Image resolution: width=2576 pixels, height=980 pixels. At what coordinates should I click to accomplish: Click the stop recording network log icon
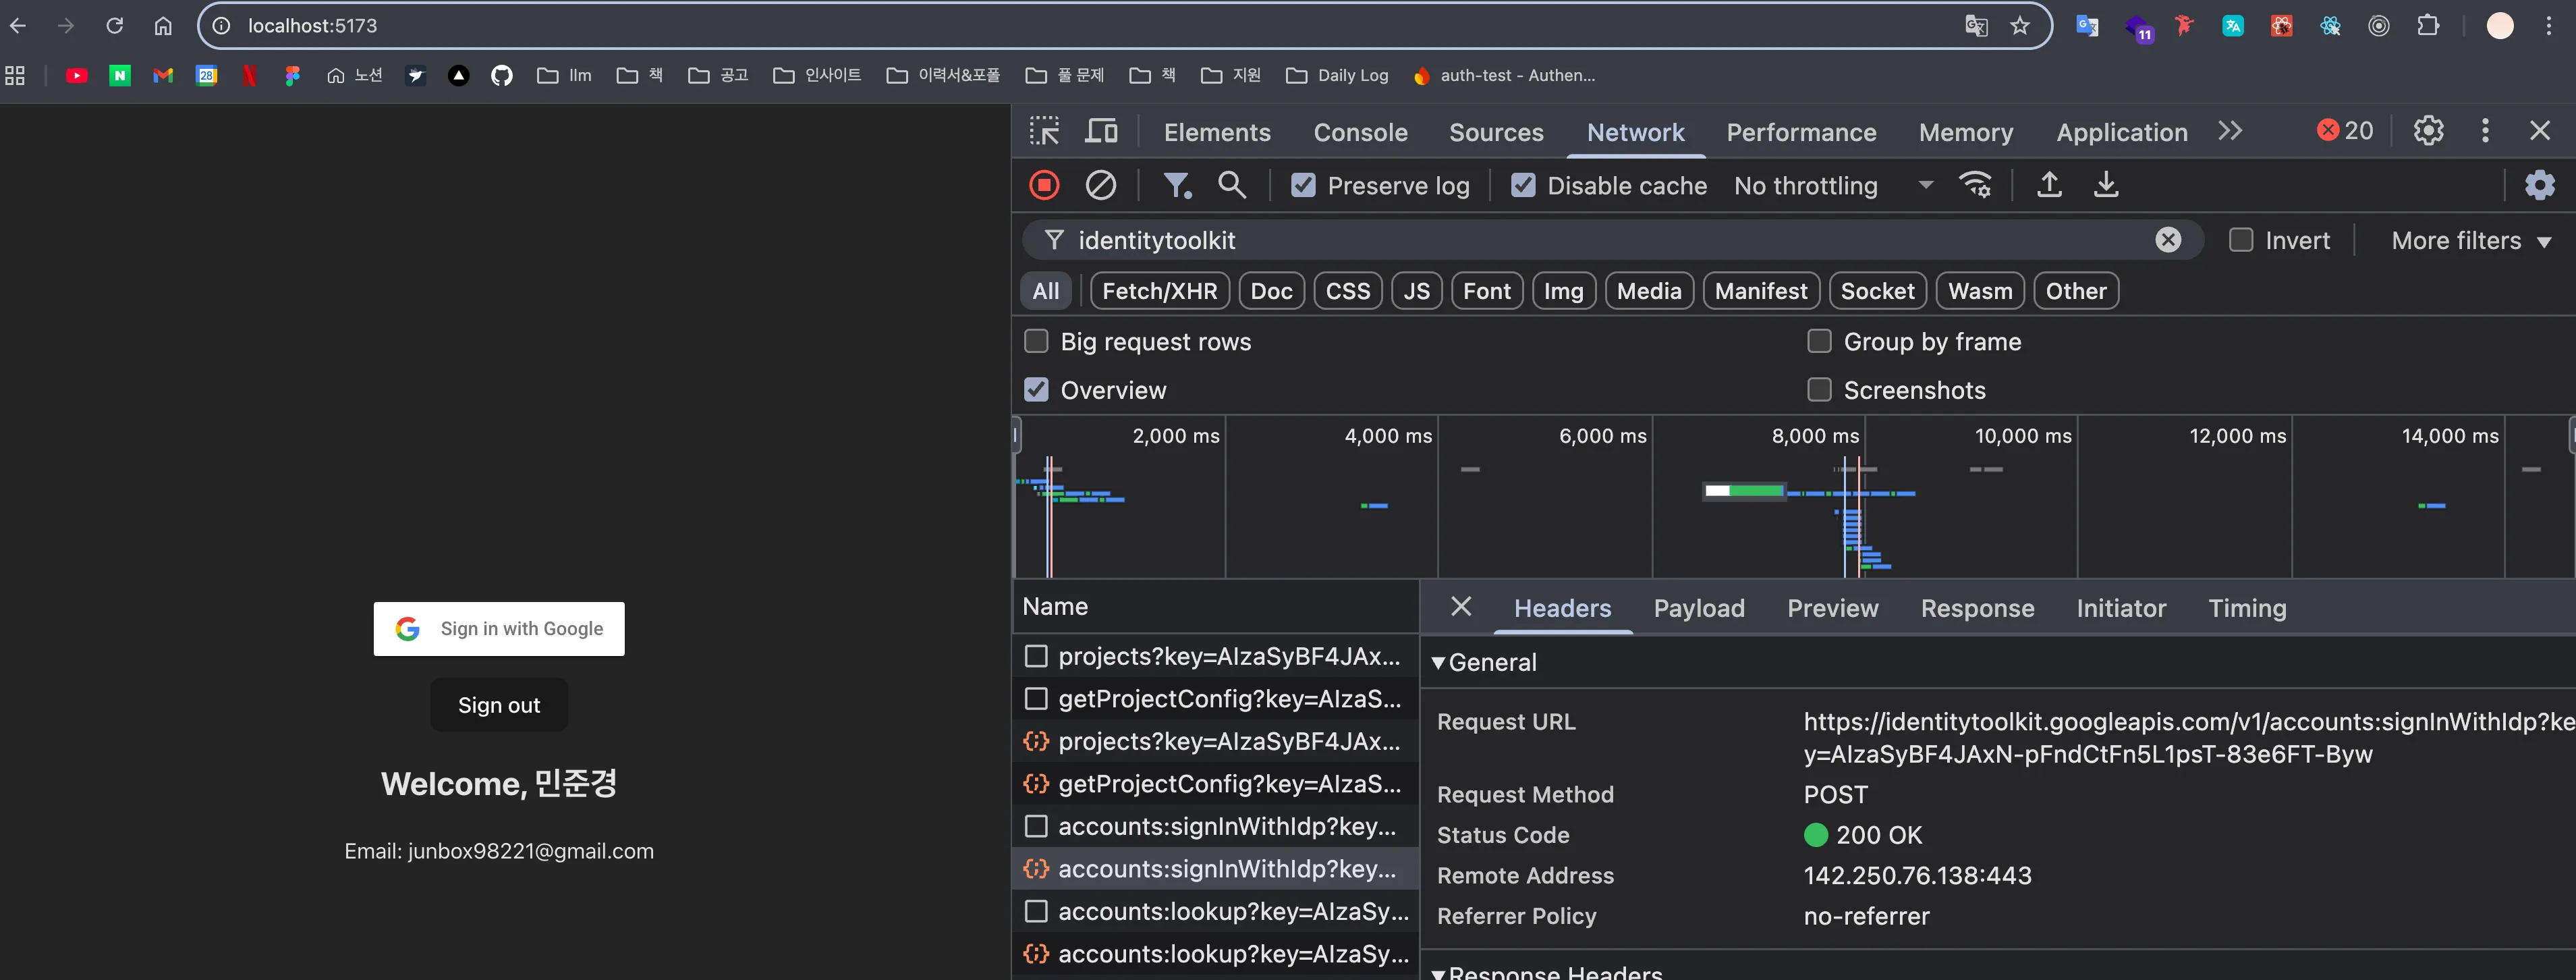click(x=1044, y=185)
